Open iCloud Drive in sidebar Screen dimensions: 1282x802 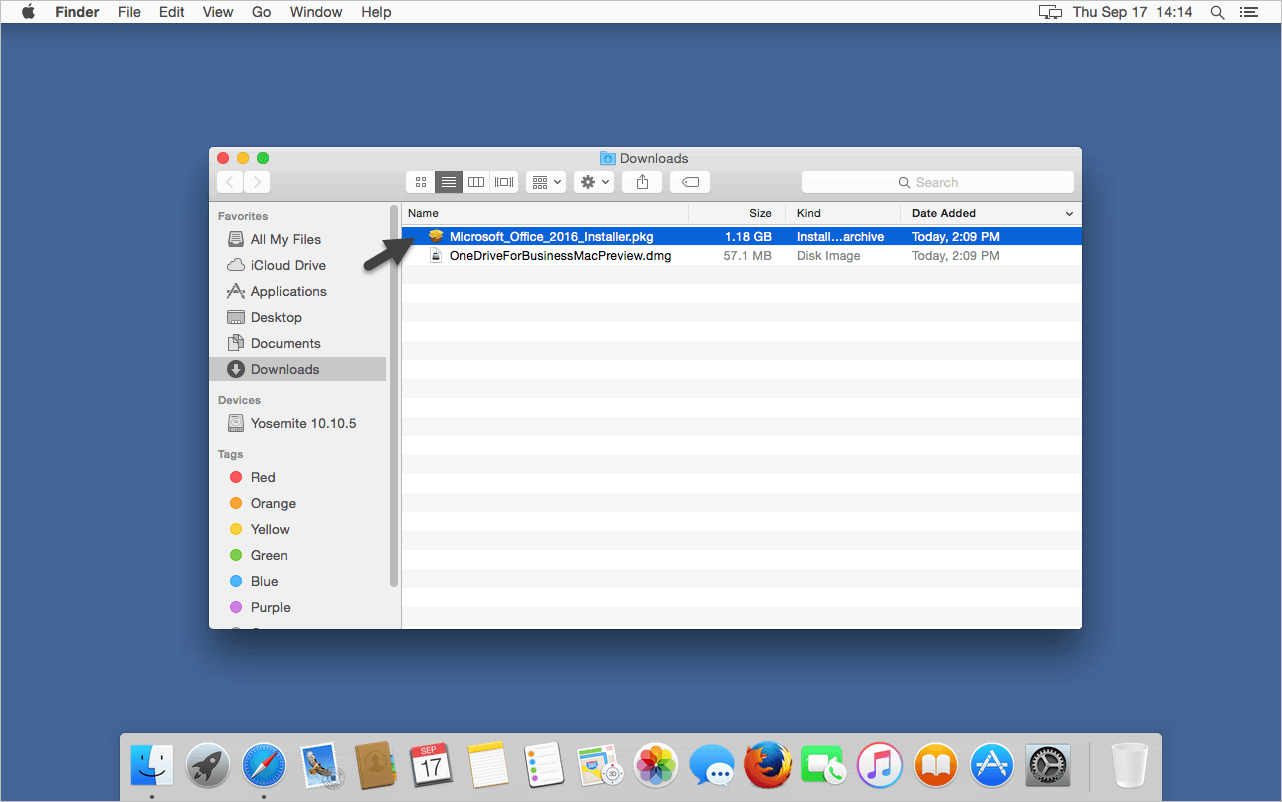point(297,265)
